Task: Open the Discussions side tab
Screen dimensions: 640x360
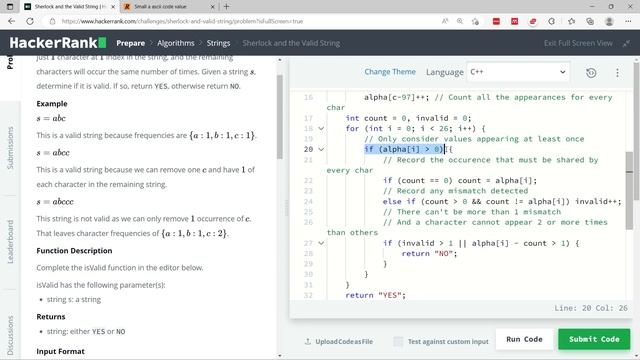Action: pos(10,336)
